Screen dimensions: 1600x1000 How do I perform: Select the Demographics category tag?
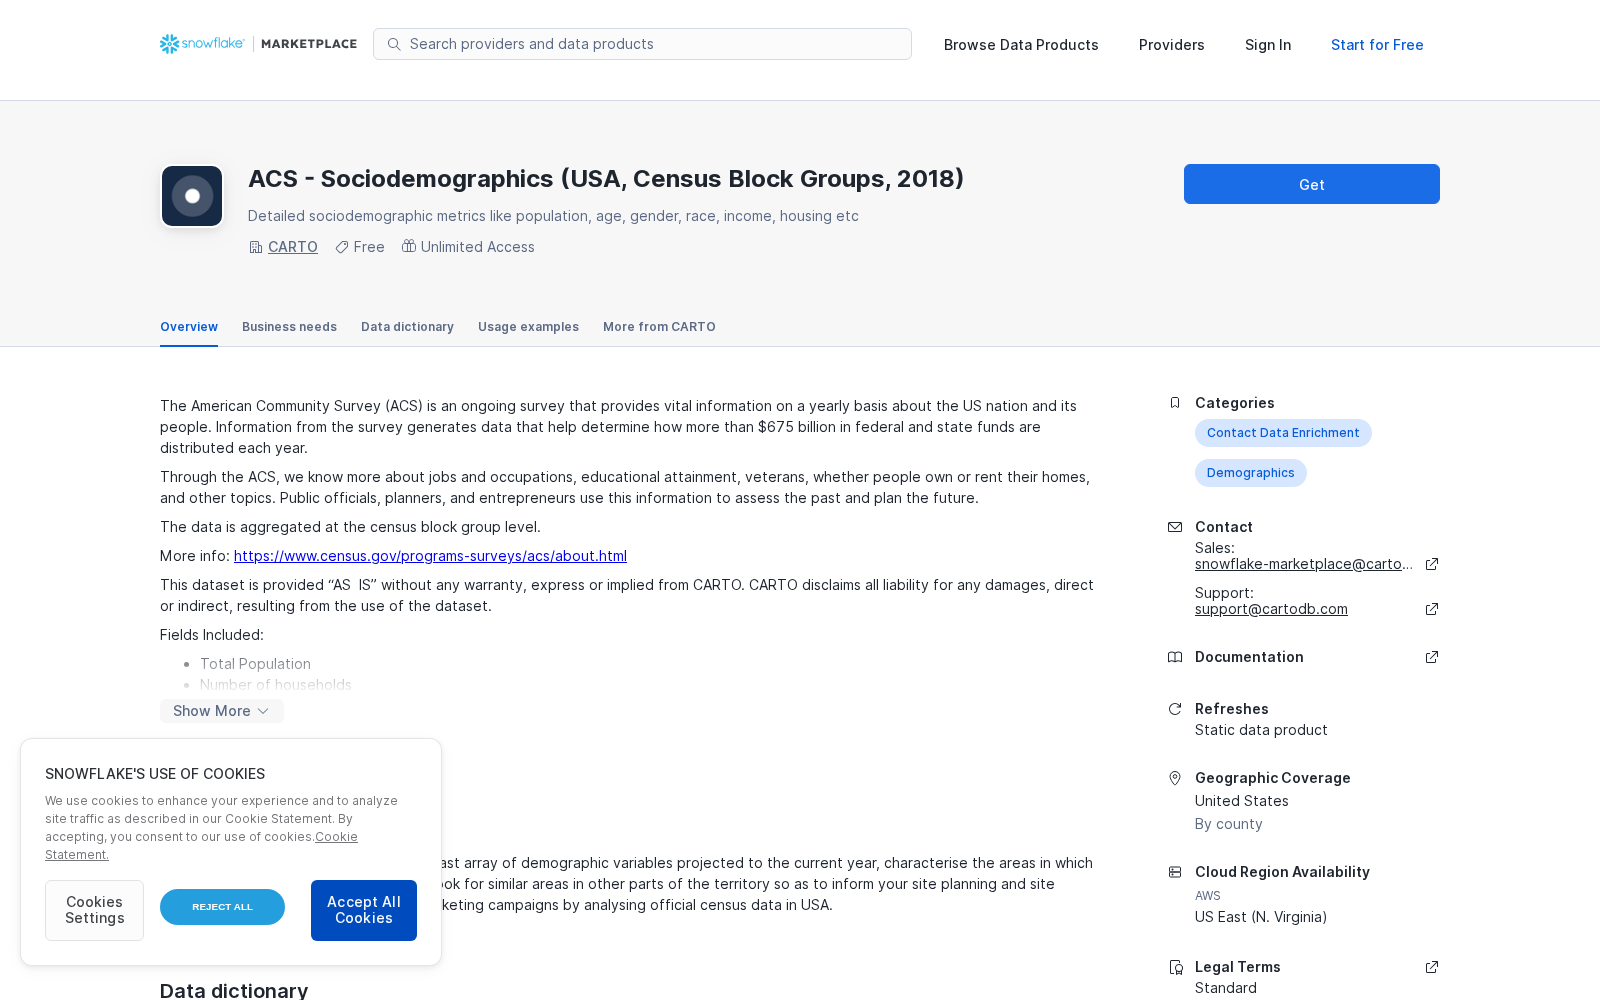coord(1250,473)
